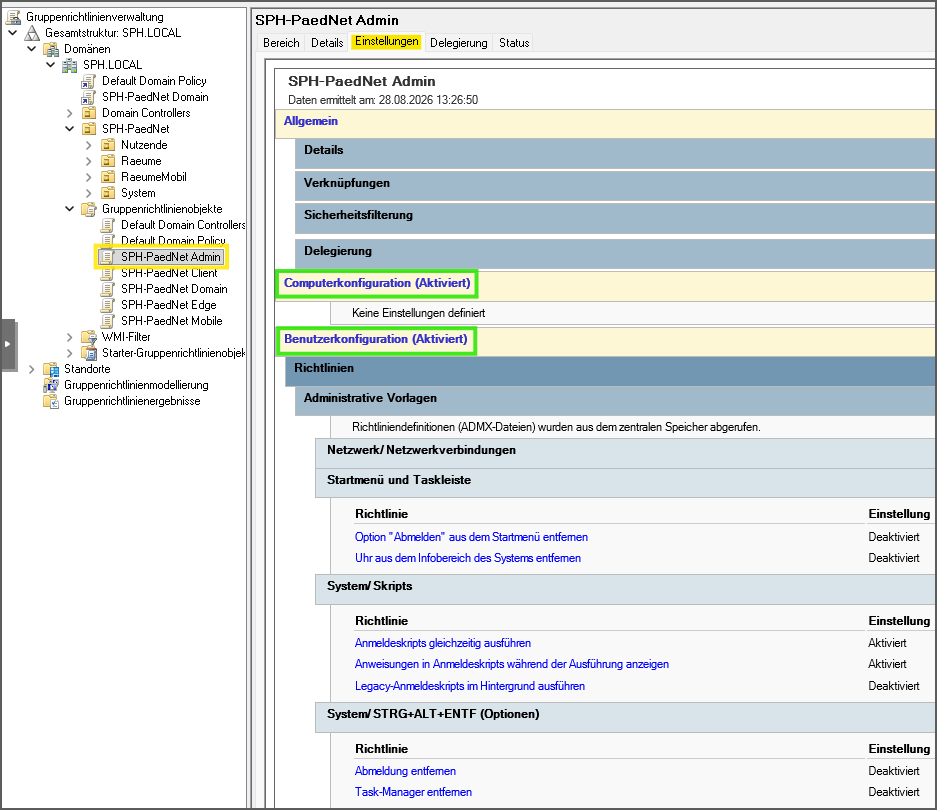Open Anweisungen in Anmeldeskripts während der Ausführung anzeigen link

pos(512,664)
